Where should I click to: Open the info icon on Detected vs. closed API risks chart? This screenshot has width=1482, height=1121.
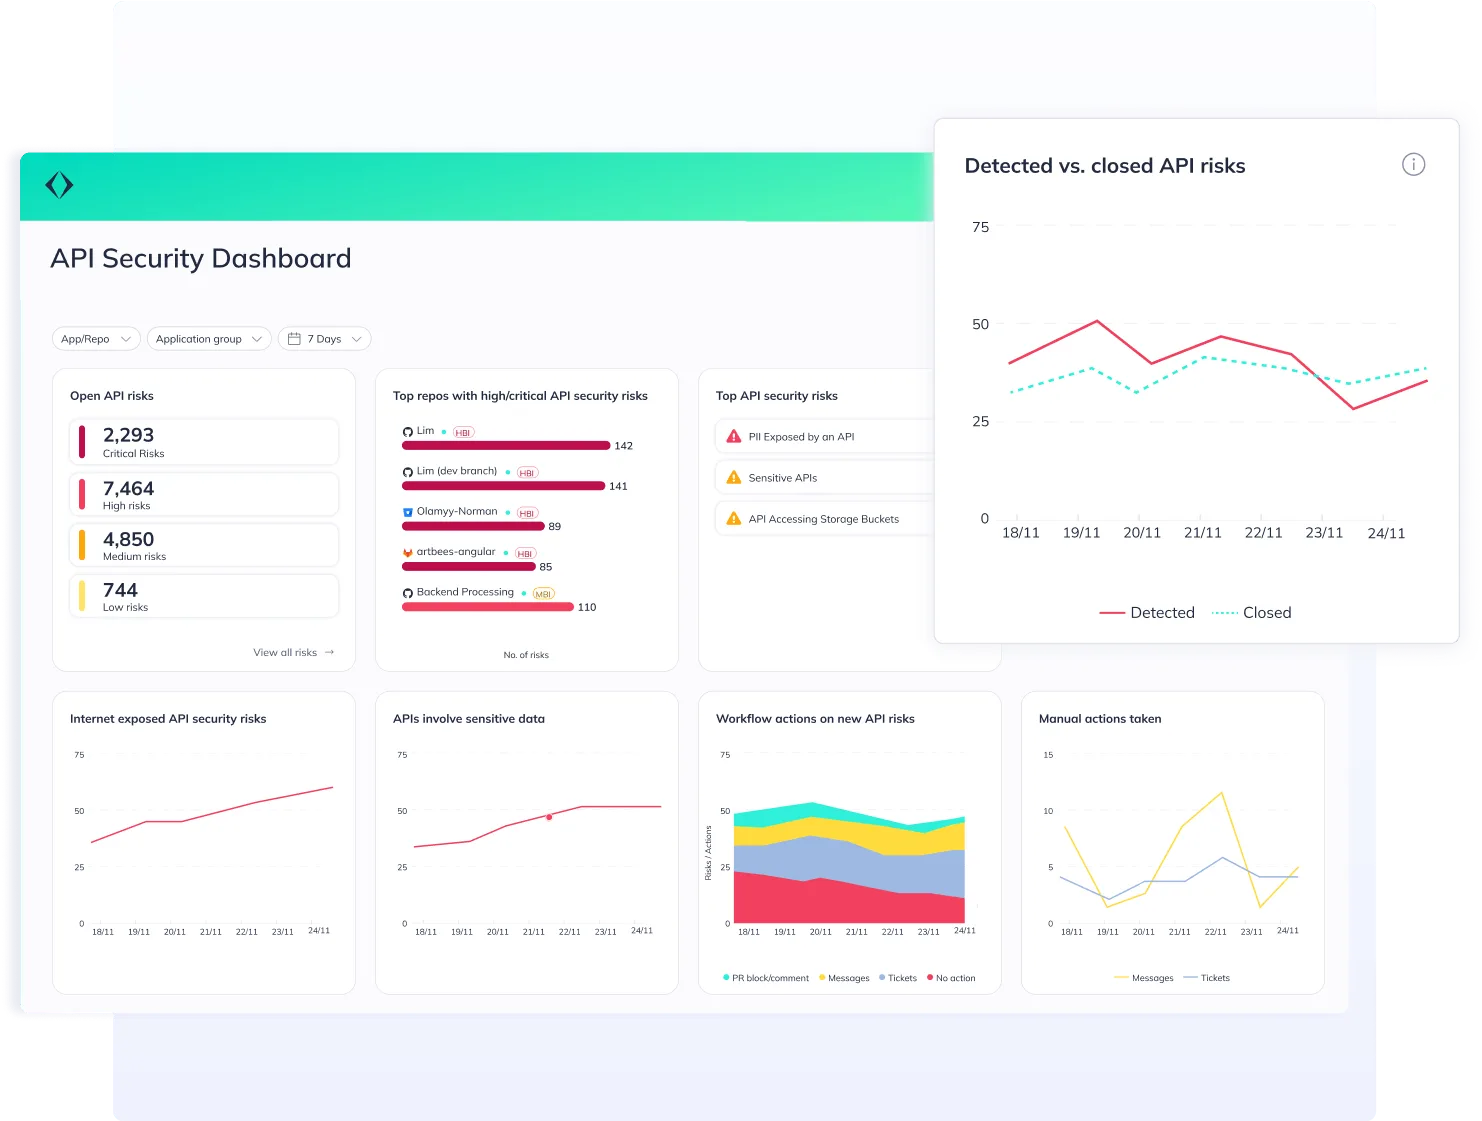pyautogui.click(x=1413, y=164)
